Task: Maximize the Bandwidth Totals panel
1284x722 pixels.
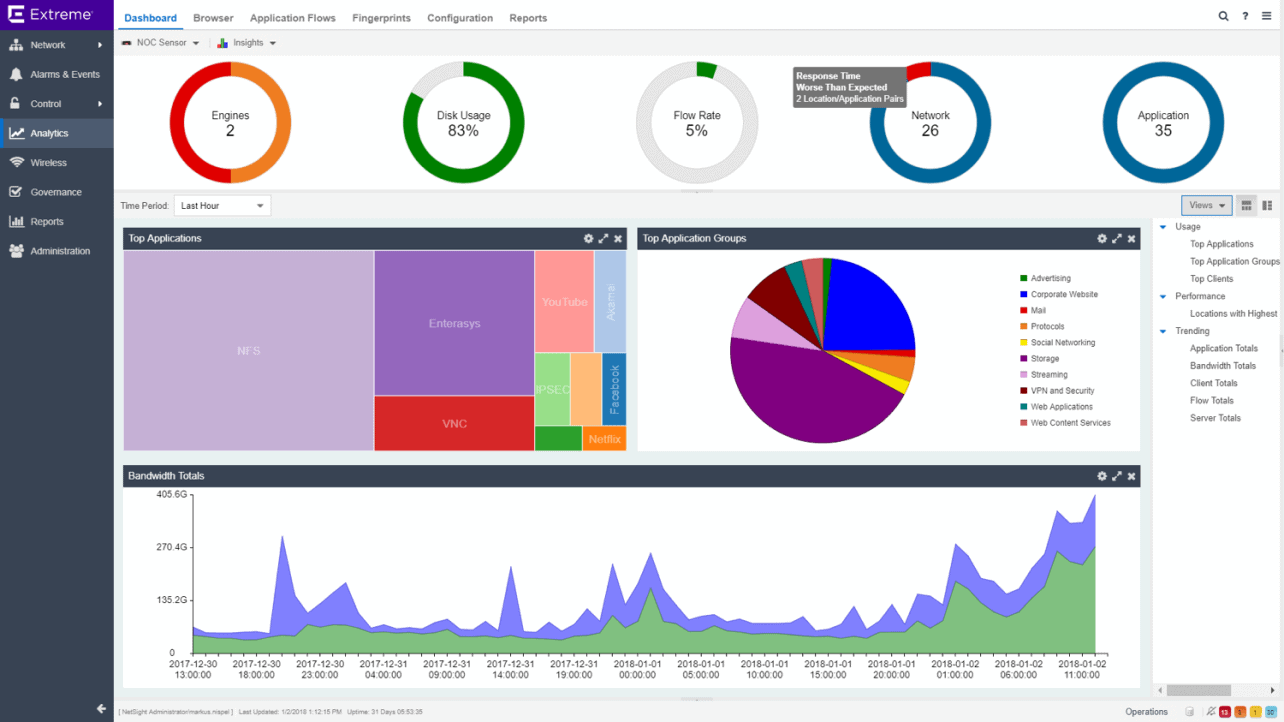Action: [x=1117, y=476]
